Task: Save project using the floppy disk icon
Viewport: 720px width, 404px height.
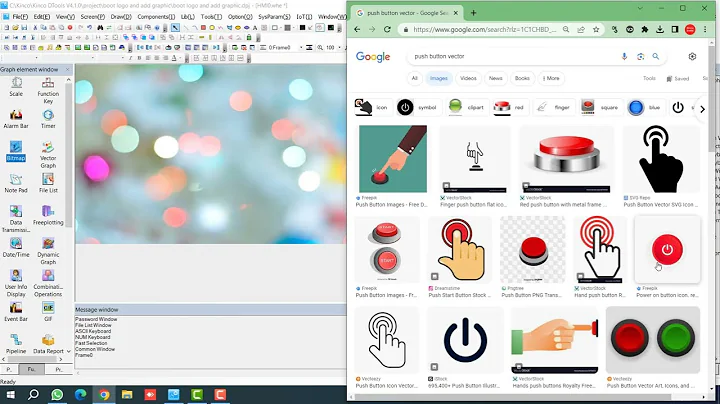Action: pyautogui.click(x=24, y=28)
